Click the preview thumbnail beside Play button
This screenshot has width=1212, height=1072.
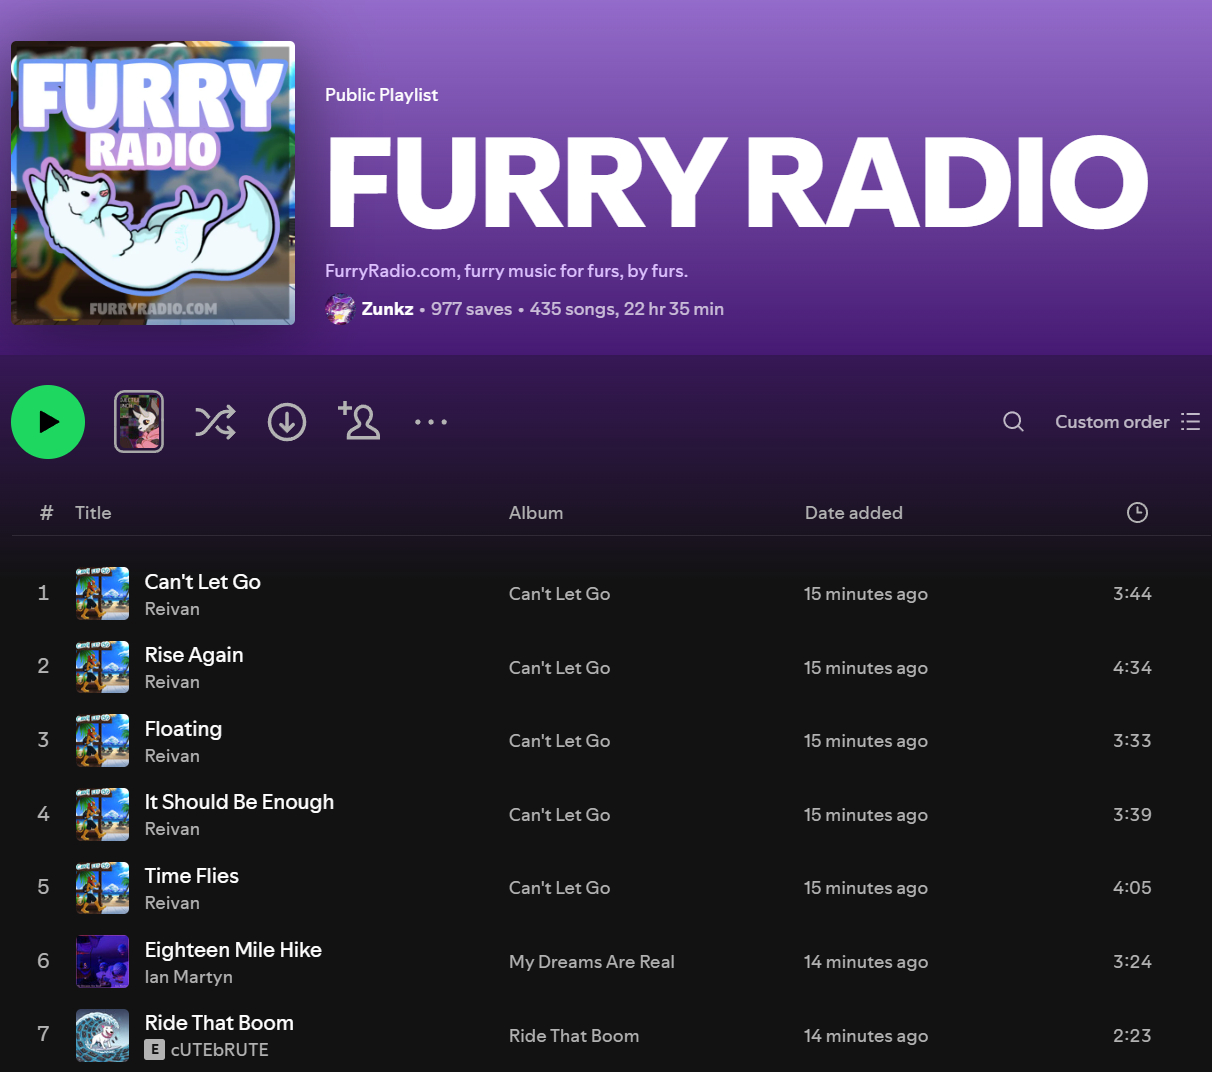(139, 422)
